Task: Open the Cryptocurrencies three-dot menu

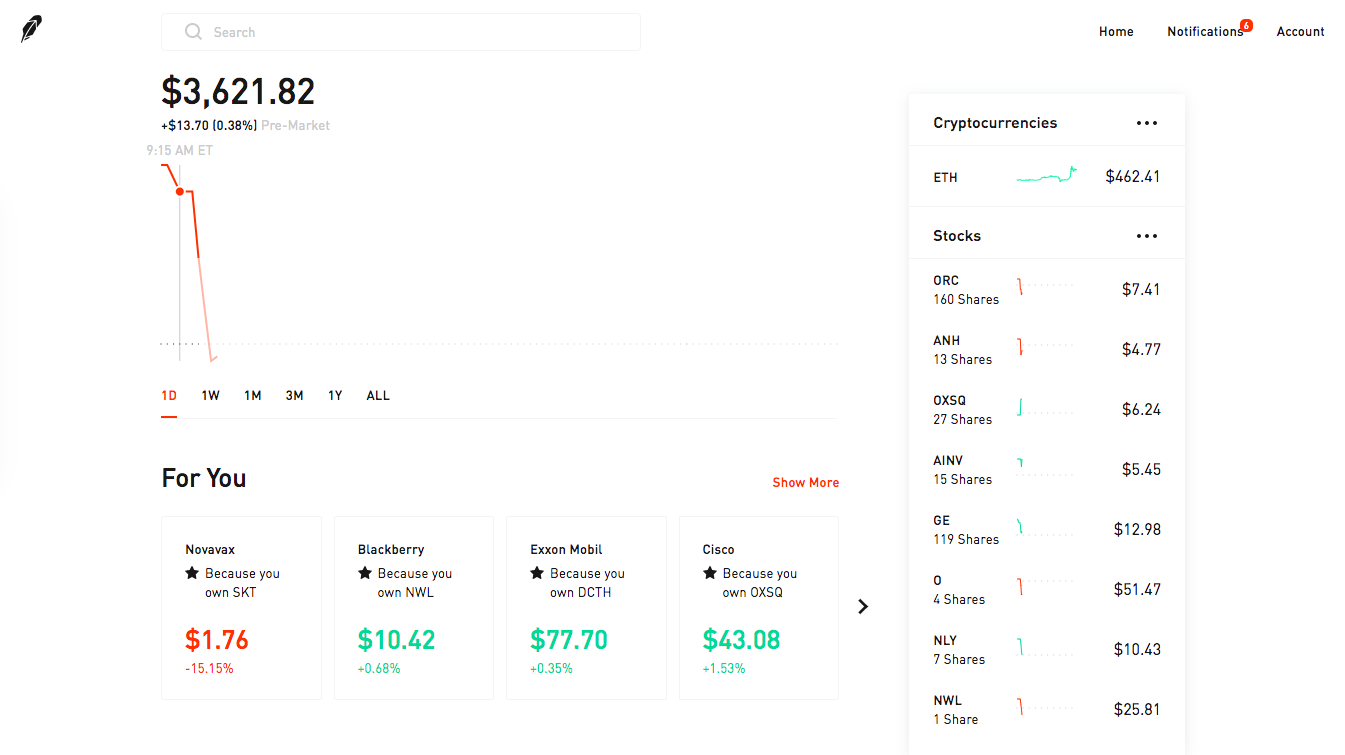Action: (x=1147, y=123)
